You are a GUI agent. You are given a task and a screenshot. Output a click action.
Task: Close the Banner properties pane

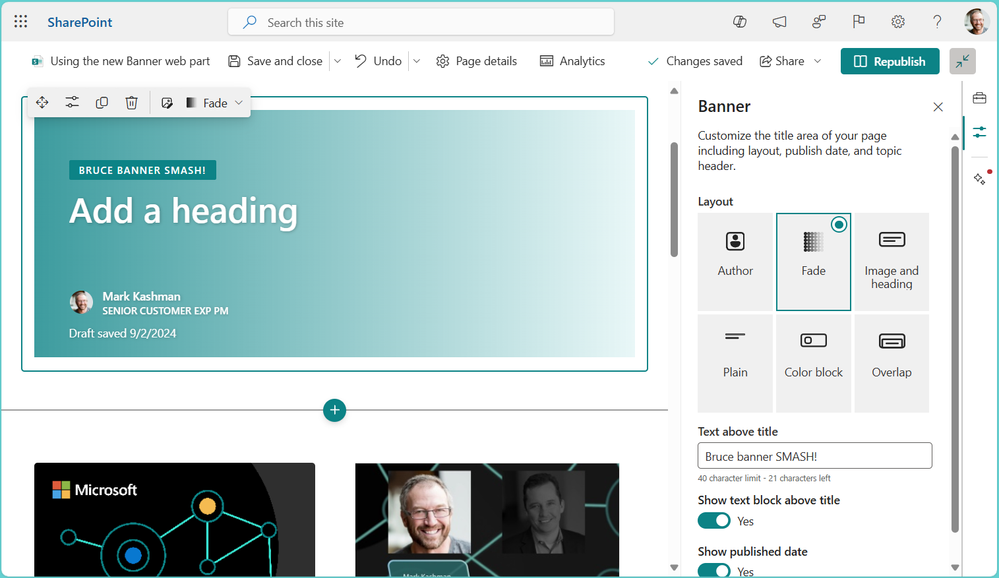click(x=938, y=107)
